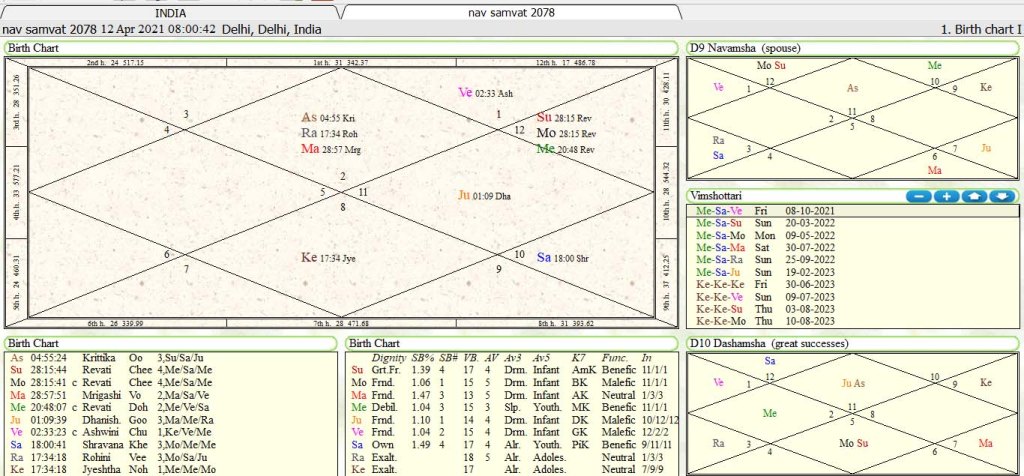Click the Dignity column header
Viewport: 1024px width, 476px height.
coord(388,357)
